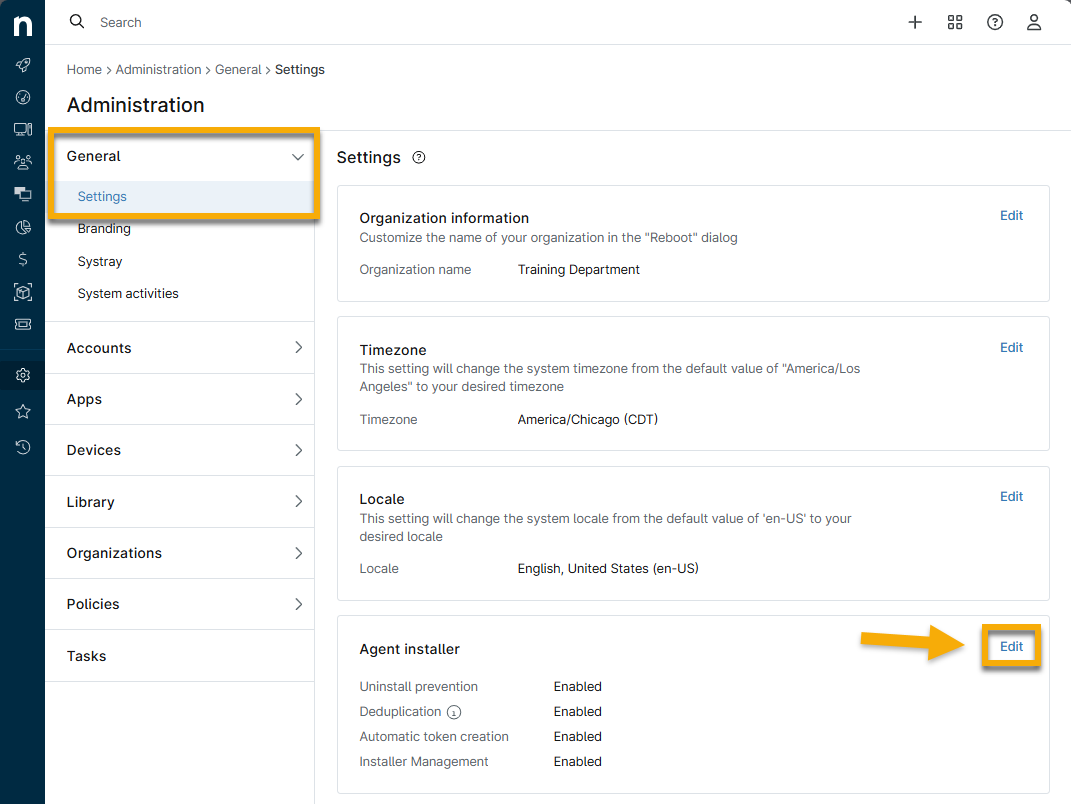The image size is (1071, 804).
Task: Expand the Policies section
Action: 297,604
